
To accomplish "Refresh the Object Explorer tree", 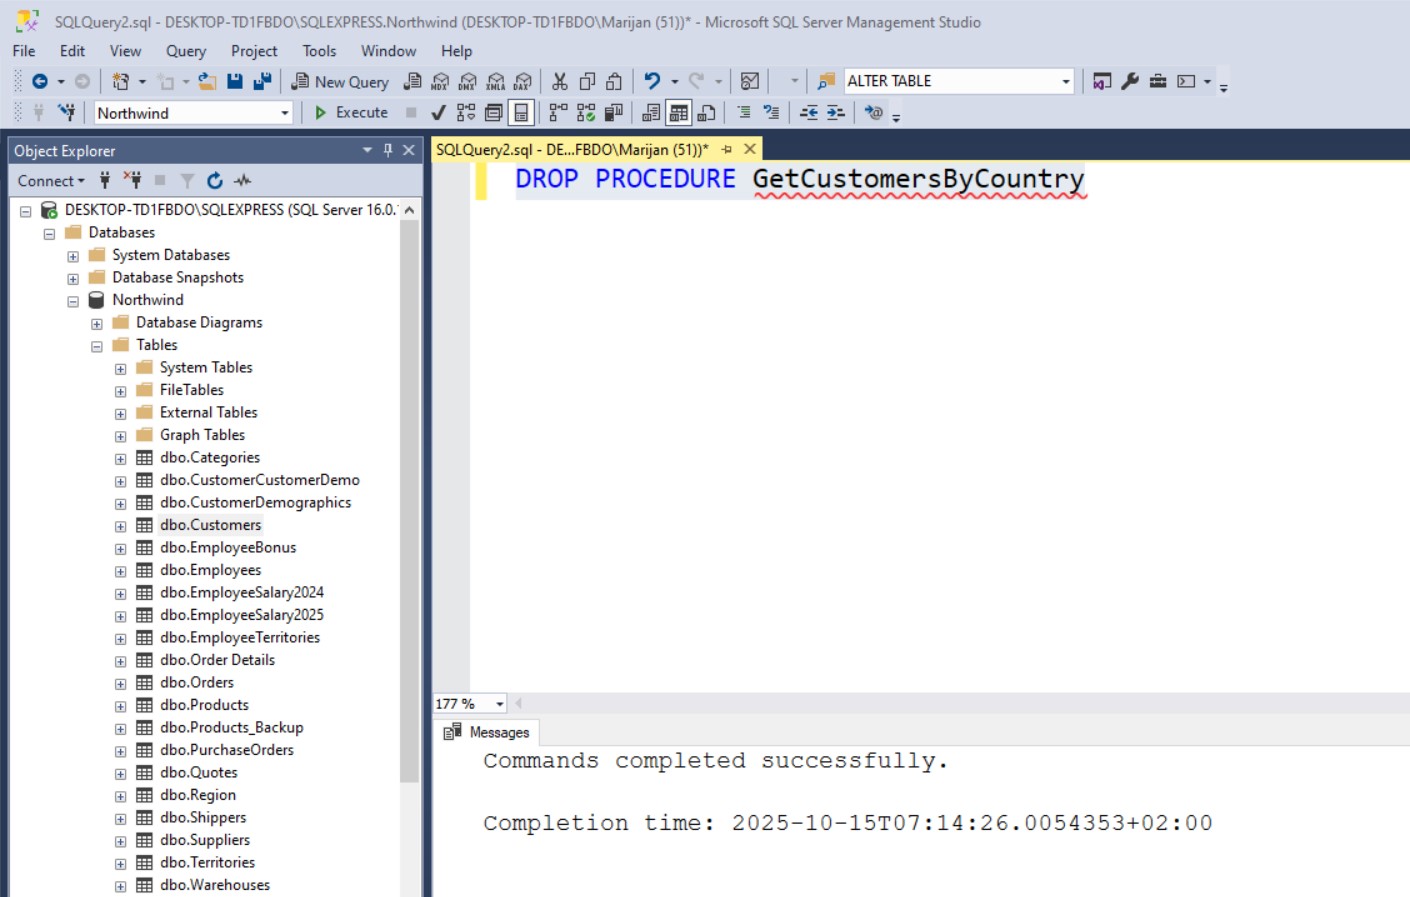I will pyautogui.click(x=214, y=181).
